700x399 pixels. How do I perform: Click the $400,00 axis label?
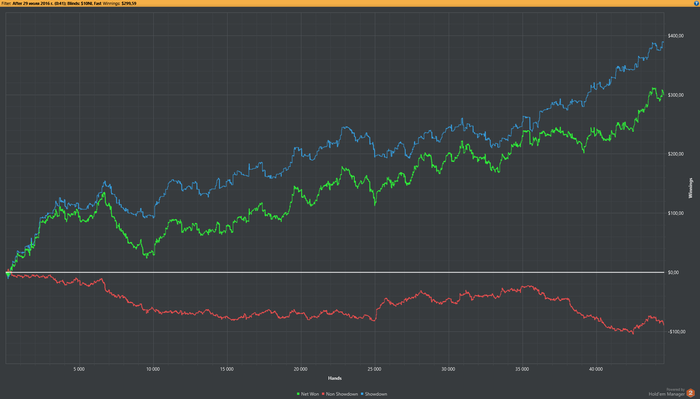[675, 36]
